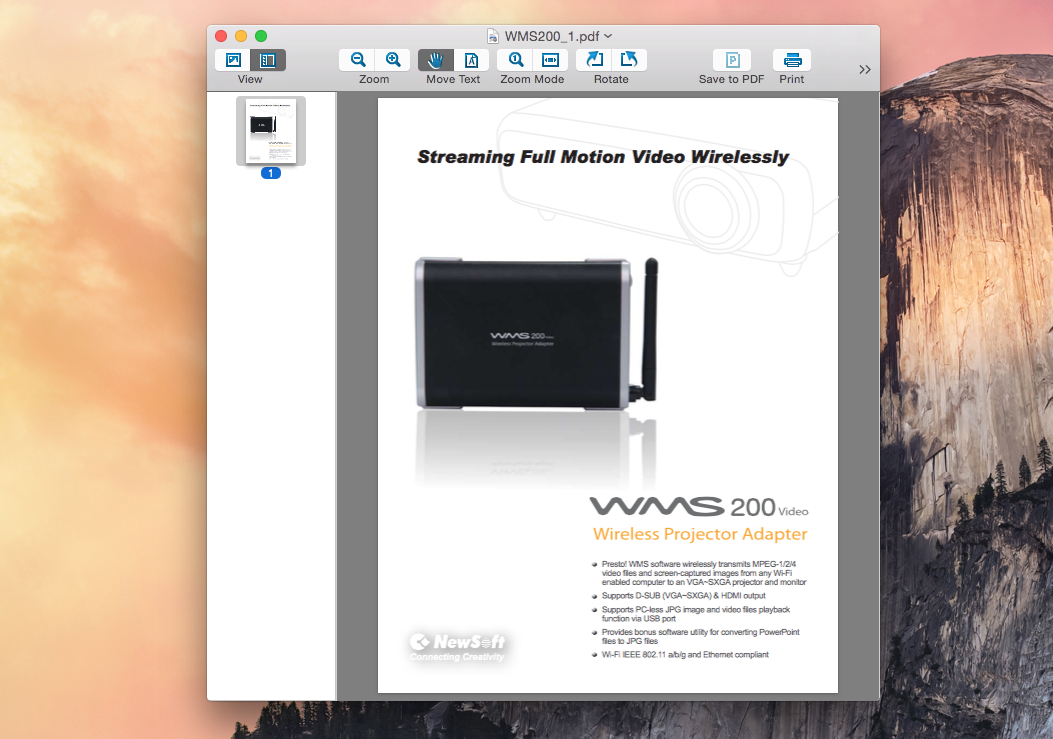Click the Zoom Mode label
The width and height of the screenshot is (1053, 739).
click(532, 79)
